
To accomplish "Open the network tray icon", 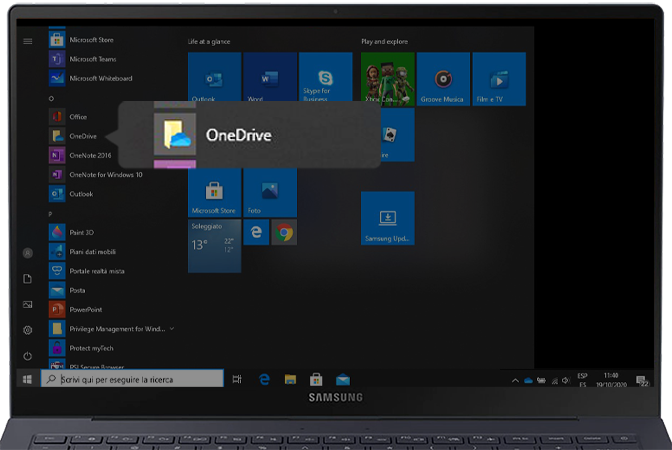I will (x=555, y=380).
